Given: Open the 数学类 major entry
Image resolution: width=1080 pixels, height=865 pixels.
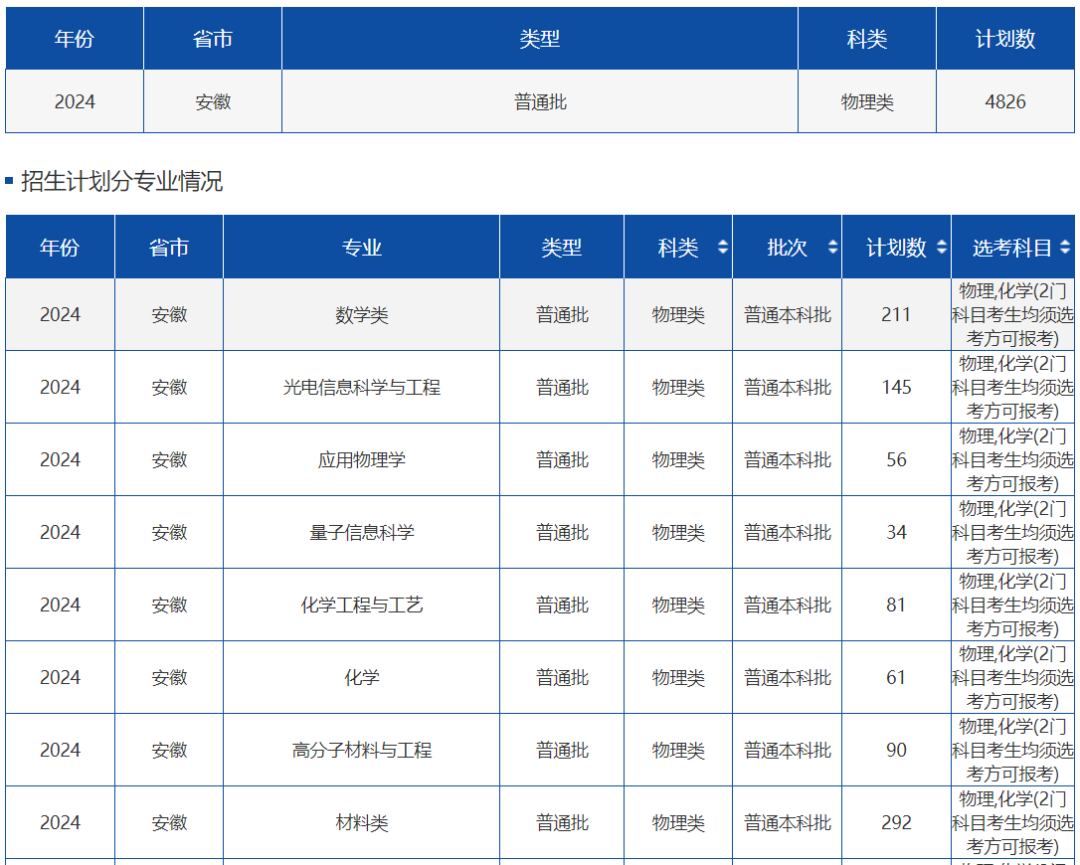Looking at the screenshot, I should click(361, 314).
